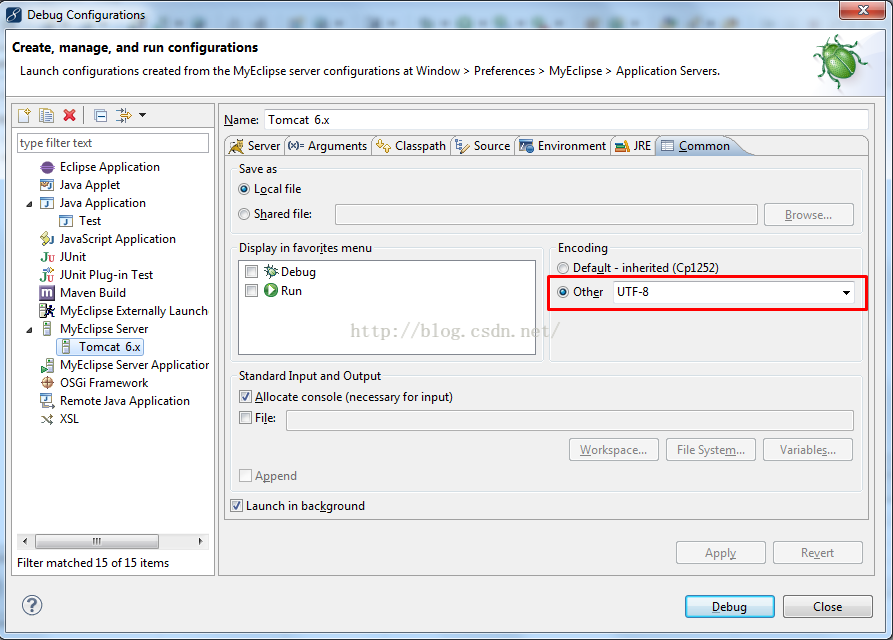Select the MyEclipse Server node
This screenshot has width=893, height=640.
click(104, 329)
